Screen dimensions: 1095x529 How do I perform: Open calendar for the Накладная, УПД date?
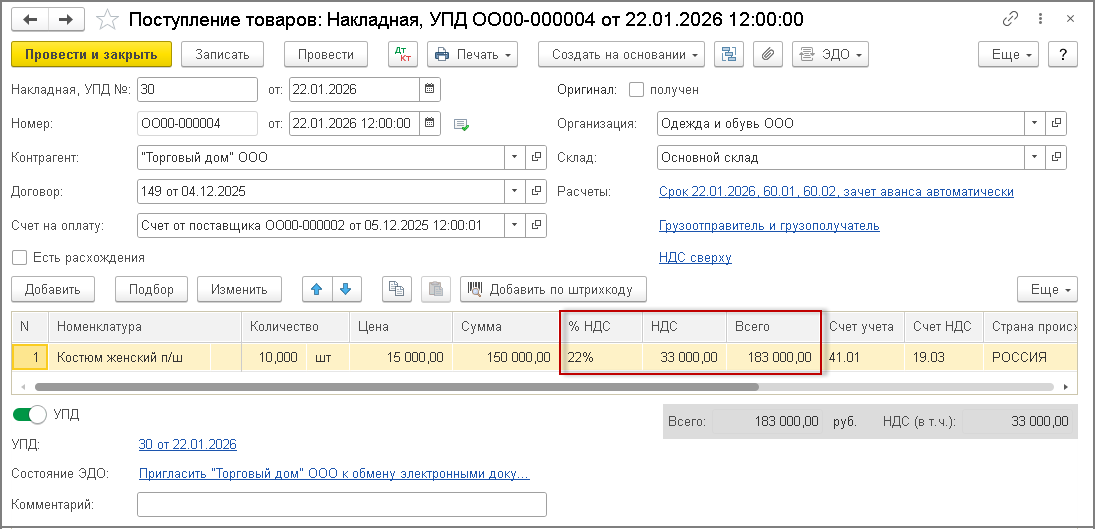(430, 89)
